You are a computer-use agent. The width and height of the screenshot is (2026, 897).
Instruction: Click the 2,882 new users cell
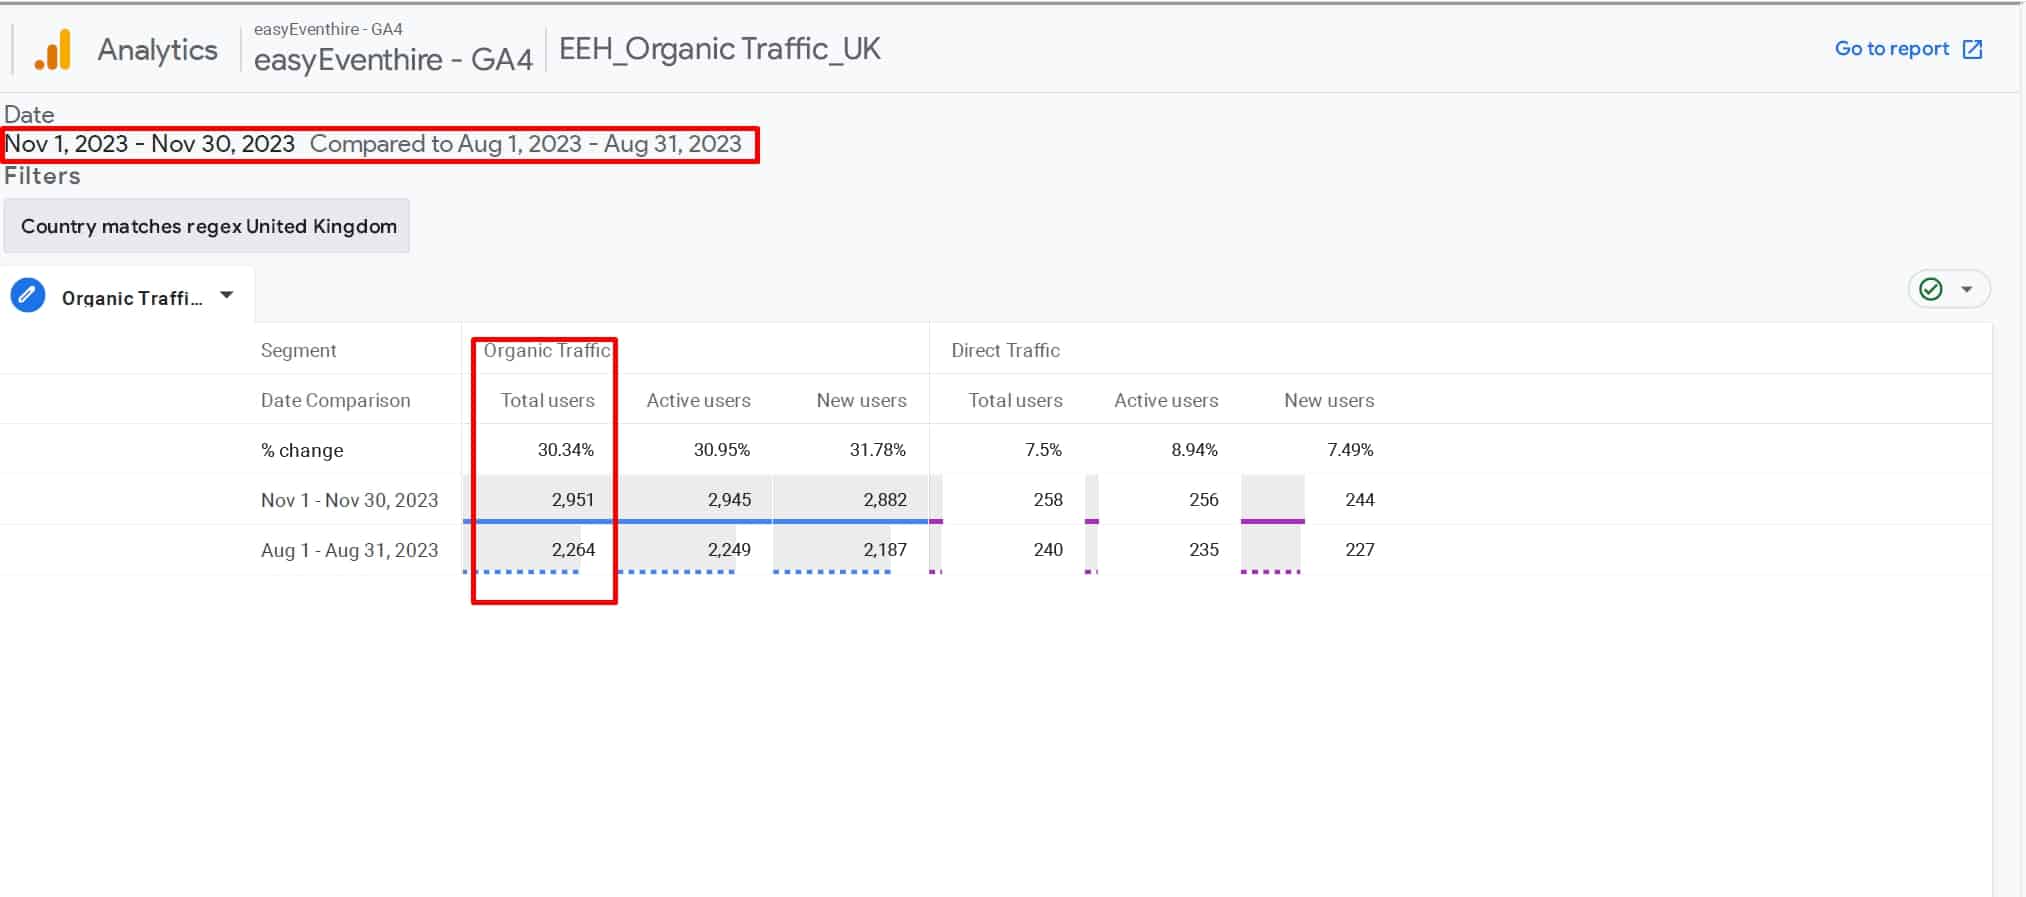point(885,500)
